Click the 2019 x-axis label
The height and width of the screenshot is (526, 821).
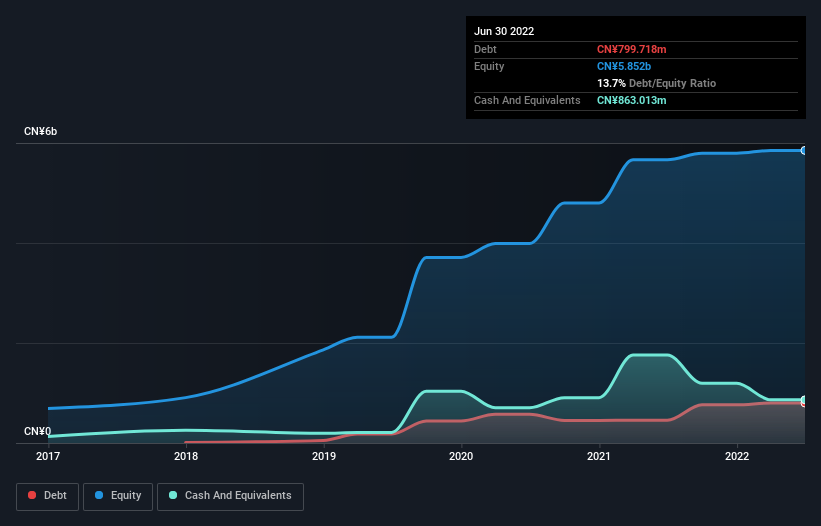[x=324, y=456]
